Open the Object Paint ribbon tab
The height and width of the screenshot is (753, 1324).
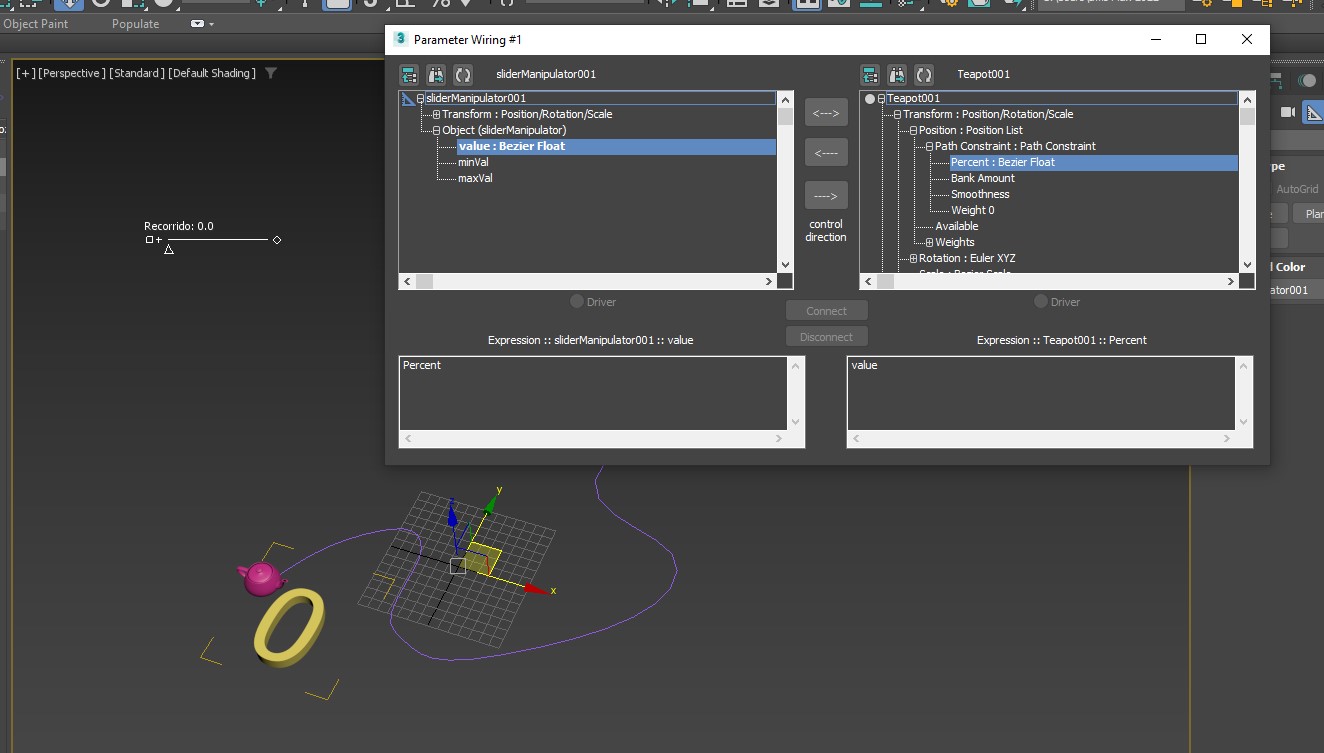36,24
